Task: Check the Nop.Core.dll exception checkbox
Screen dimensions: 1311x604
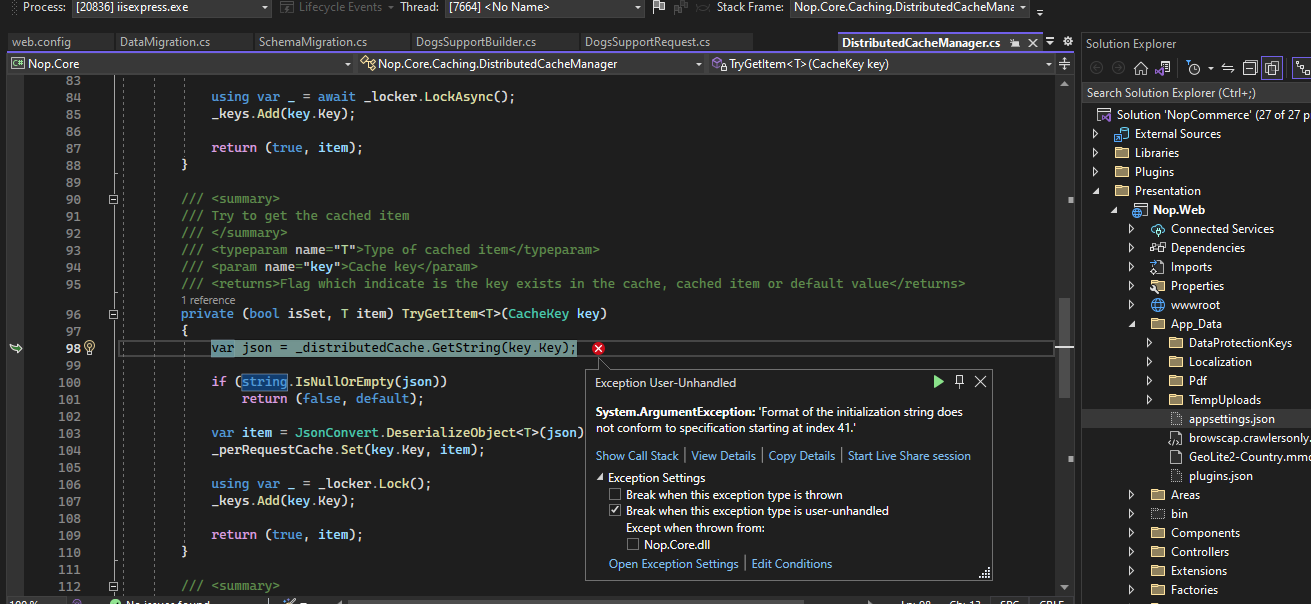Action: tap(633, 545)
